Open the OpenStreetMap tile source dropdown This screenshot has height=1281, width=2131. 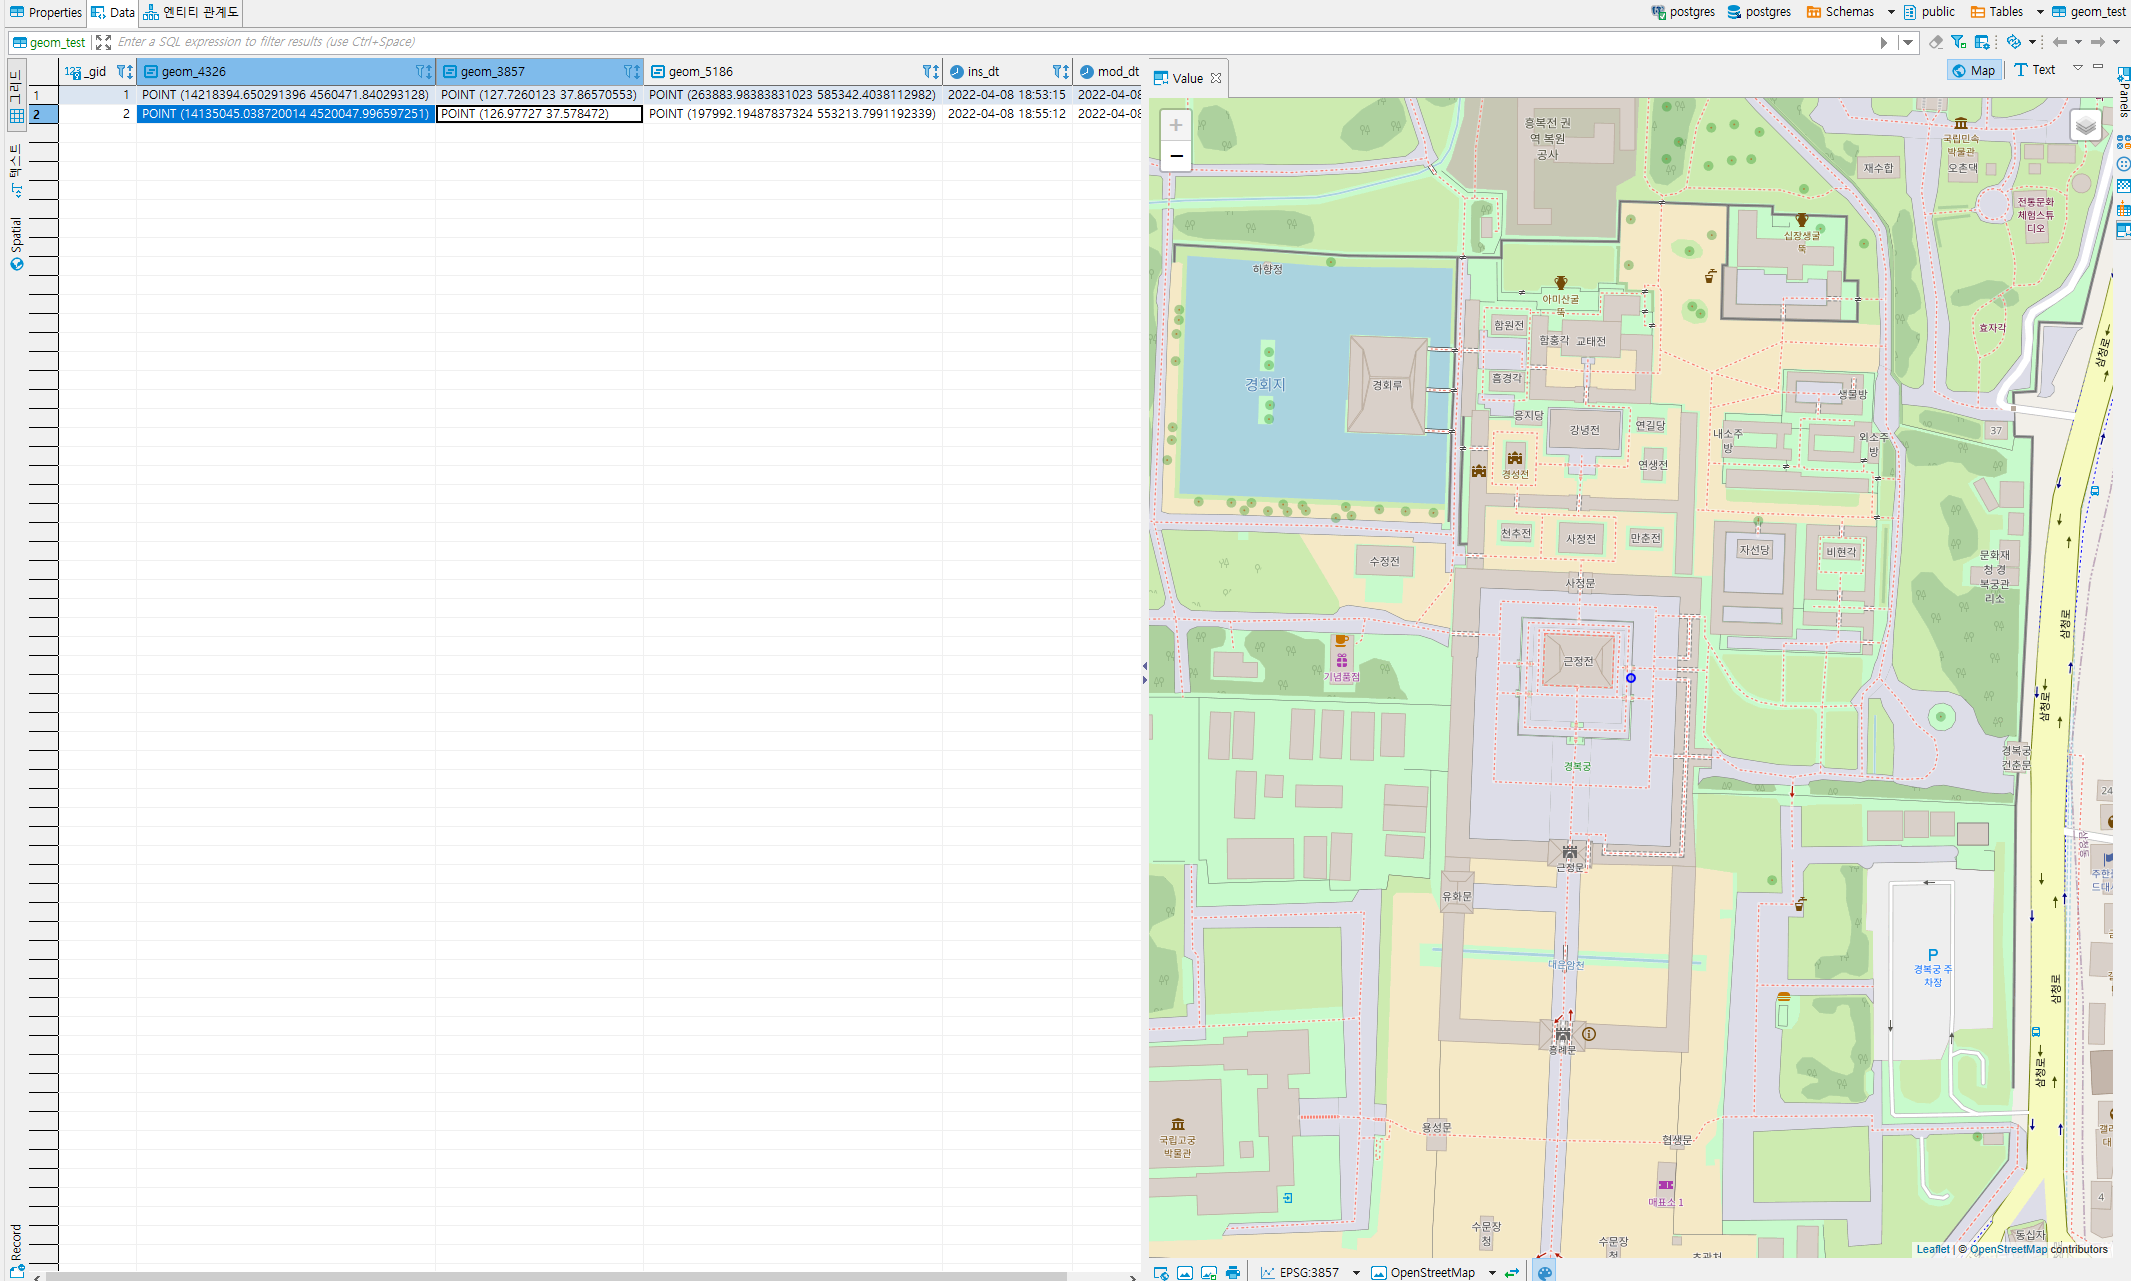(1492, 1273)
